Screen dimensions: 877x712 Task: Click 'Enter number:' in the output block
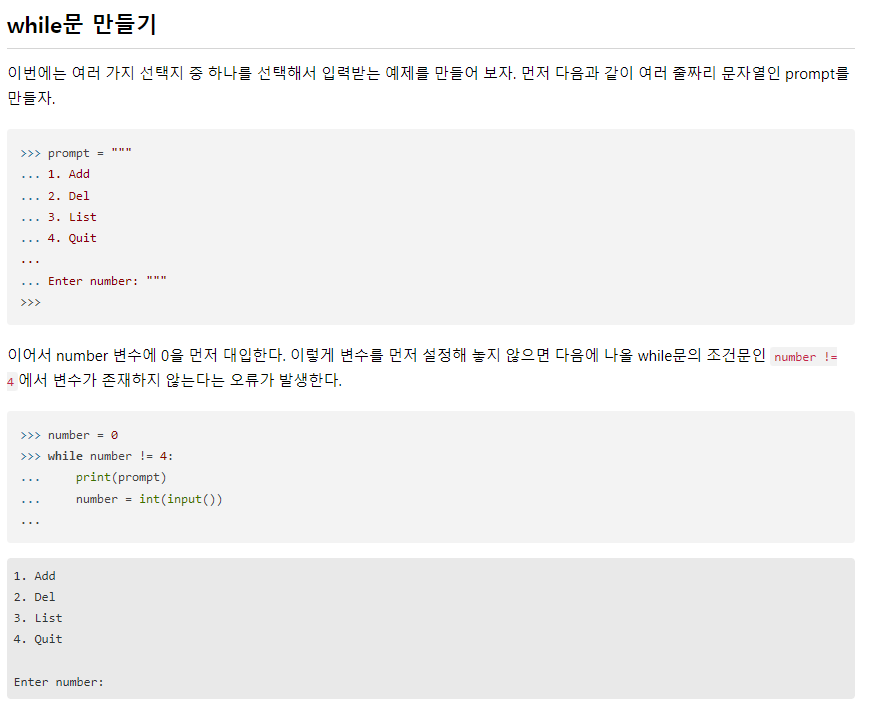(59, 682)
